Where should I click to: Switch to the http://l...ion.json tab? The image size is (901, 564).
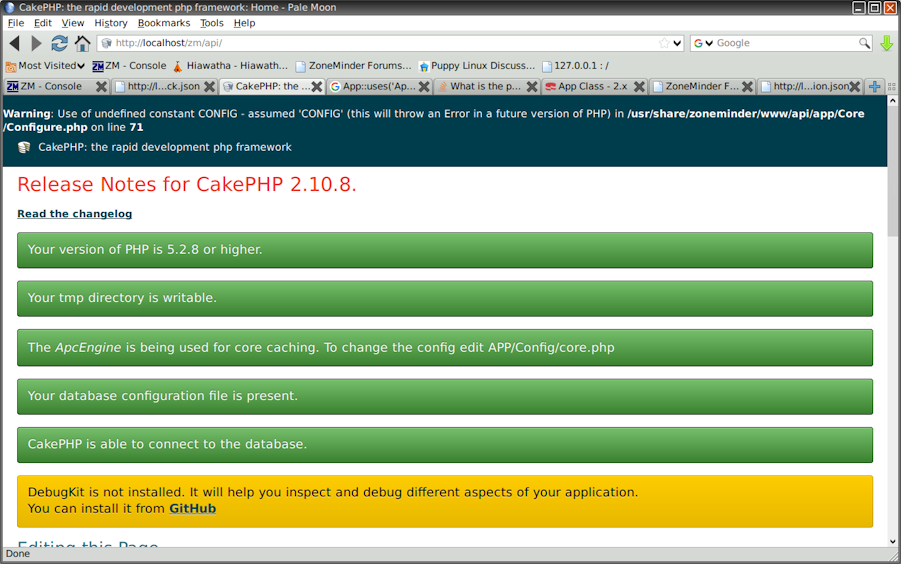[x=803, y=86]
